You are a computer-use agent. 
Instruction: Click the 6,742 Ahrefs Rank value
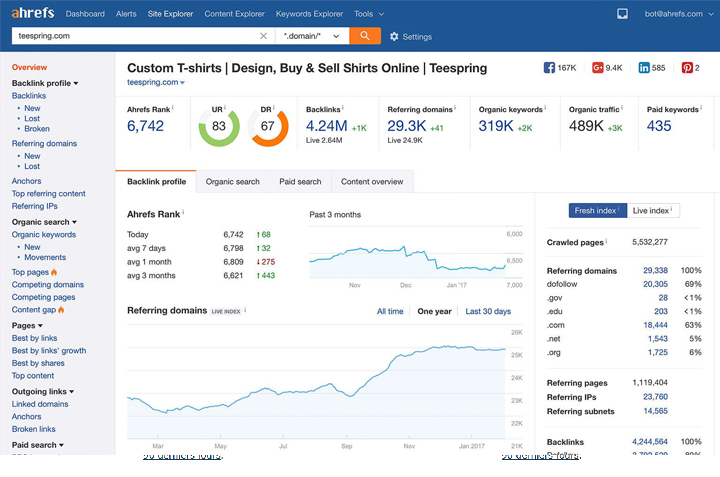(x=145, y=126)
